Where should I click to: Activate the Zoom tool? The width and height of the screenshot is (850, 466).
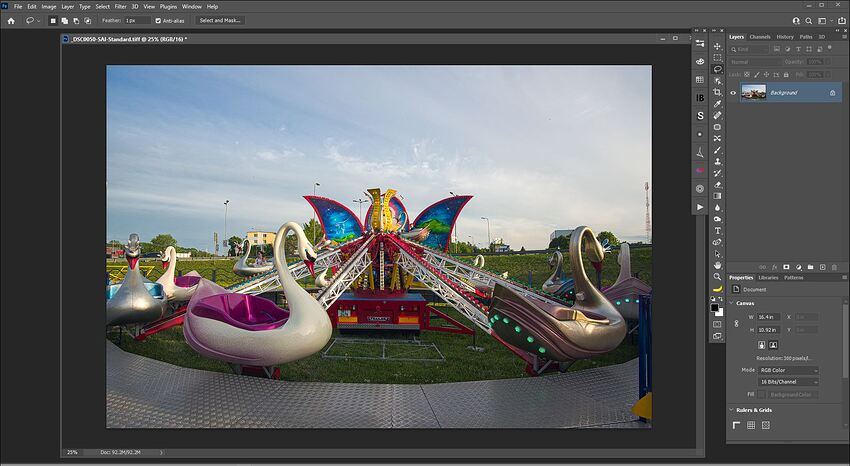717,276
